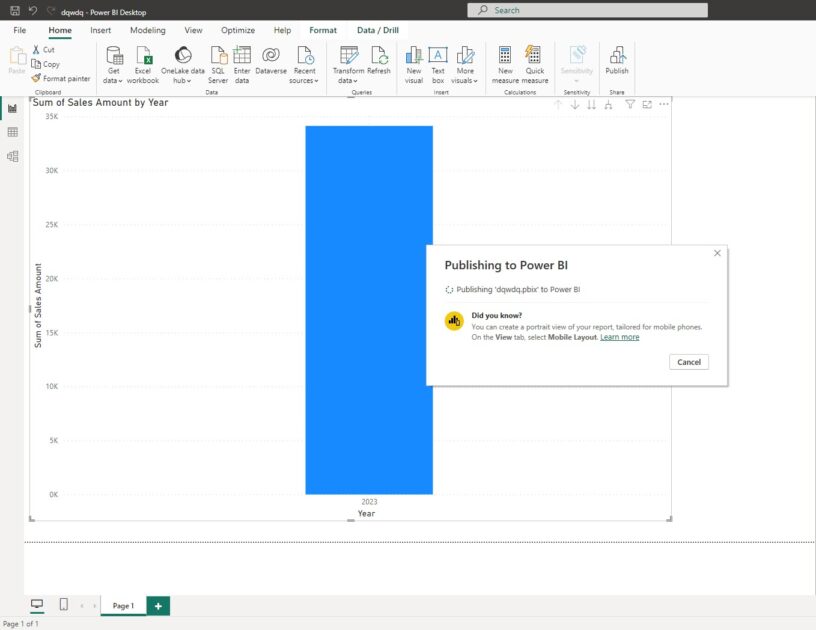816x630 pixels.
Task: Switch to the Modeling ribbon tab
Action: click(x=147, y=30)
